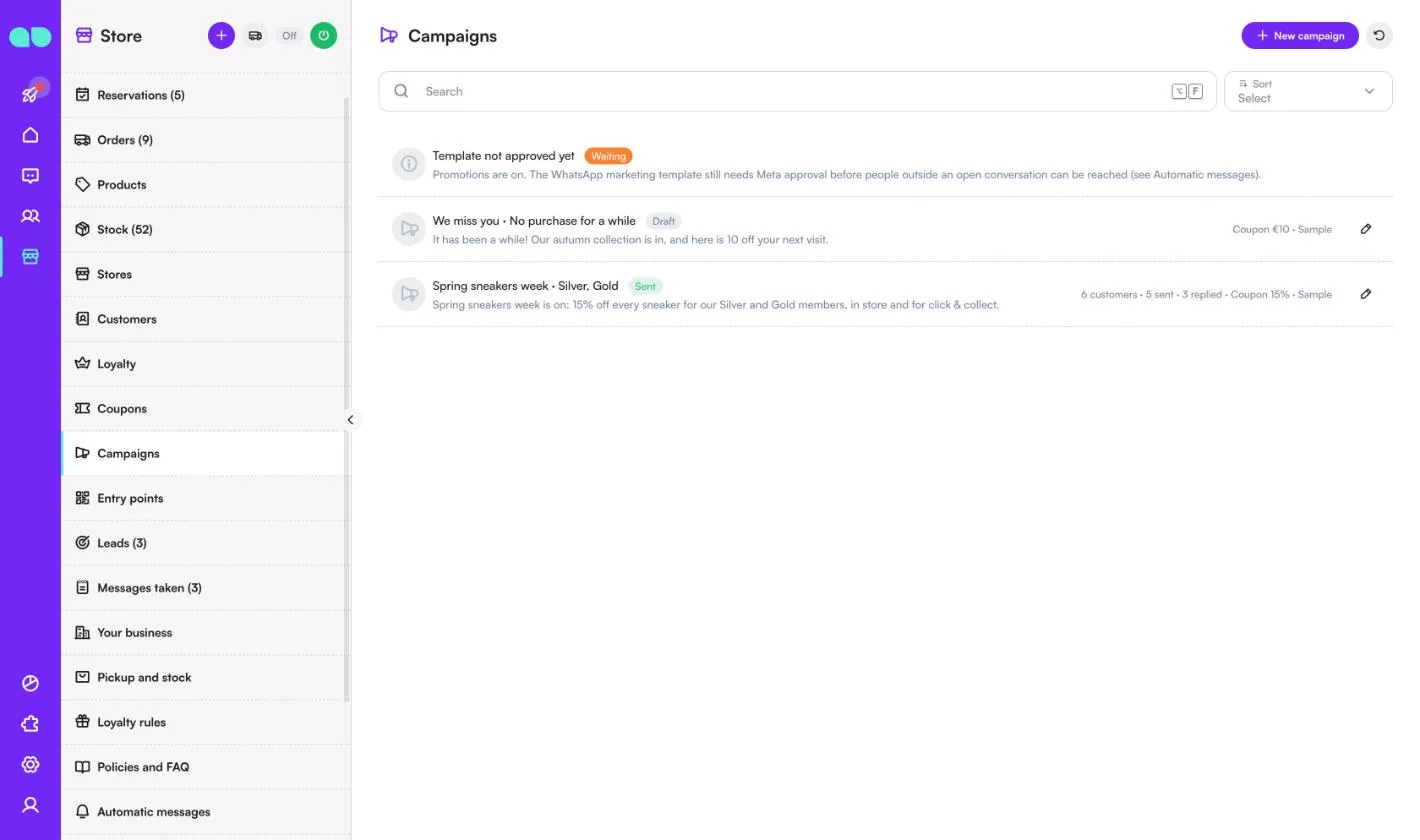Click the Search campaigns input field
1420x840 pixels.
click(x=797, y=91)
